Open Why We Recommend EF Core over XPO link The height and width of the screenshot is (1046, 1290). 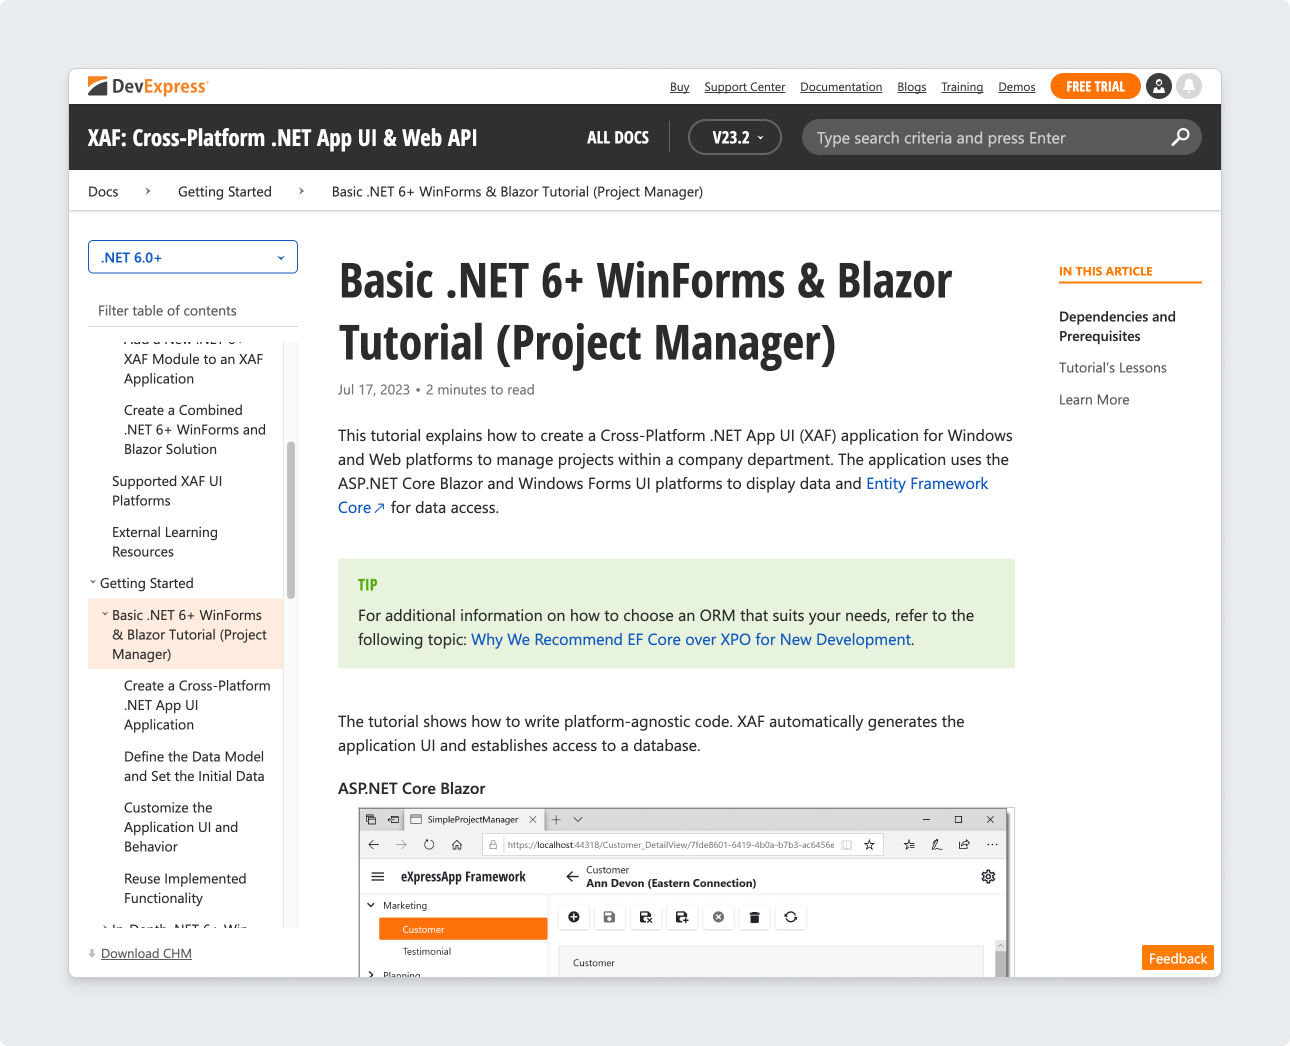tap(691, 640)
